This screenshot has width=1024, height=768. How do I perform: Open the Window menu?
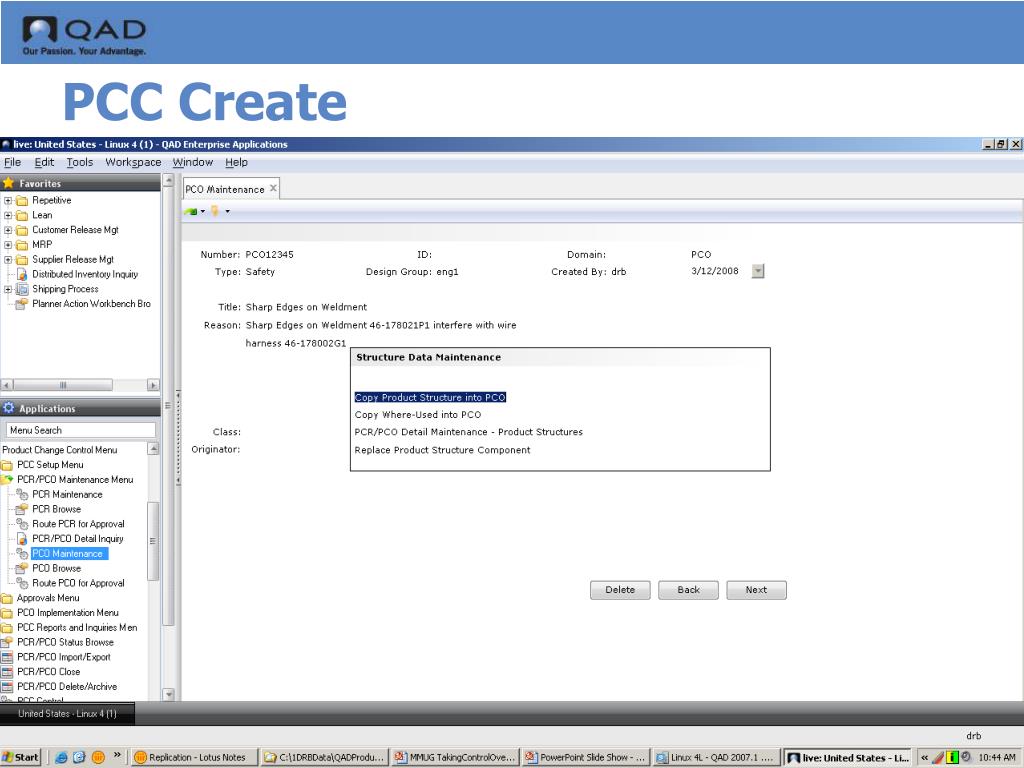coord(193,162)
